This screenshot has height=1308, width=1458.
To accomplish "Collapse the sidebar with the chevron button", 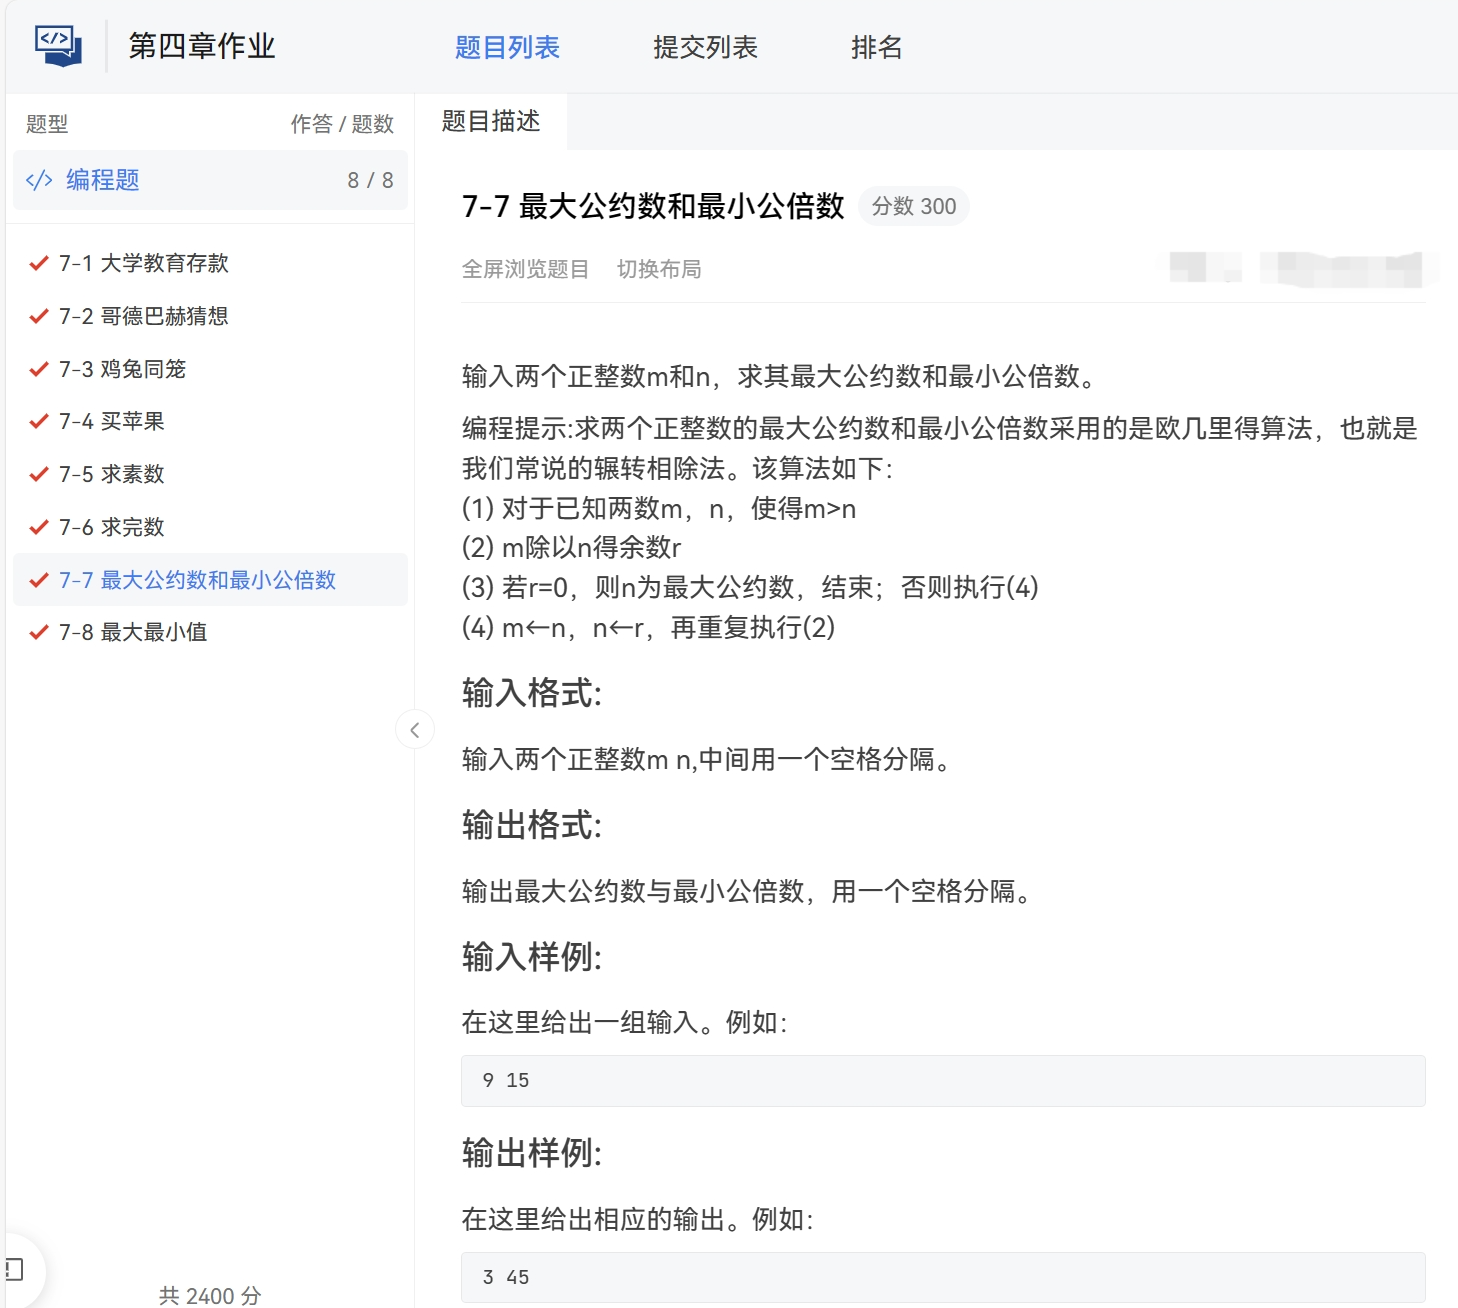I will pos(415,730).
